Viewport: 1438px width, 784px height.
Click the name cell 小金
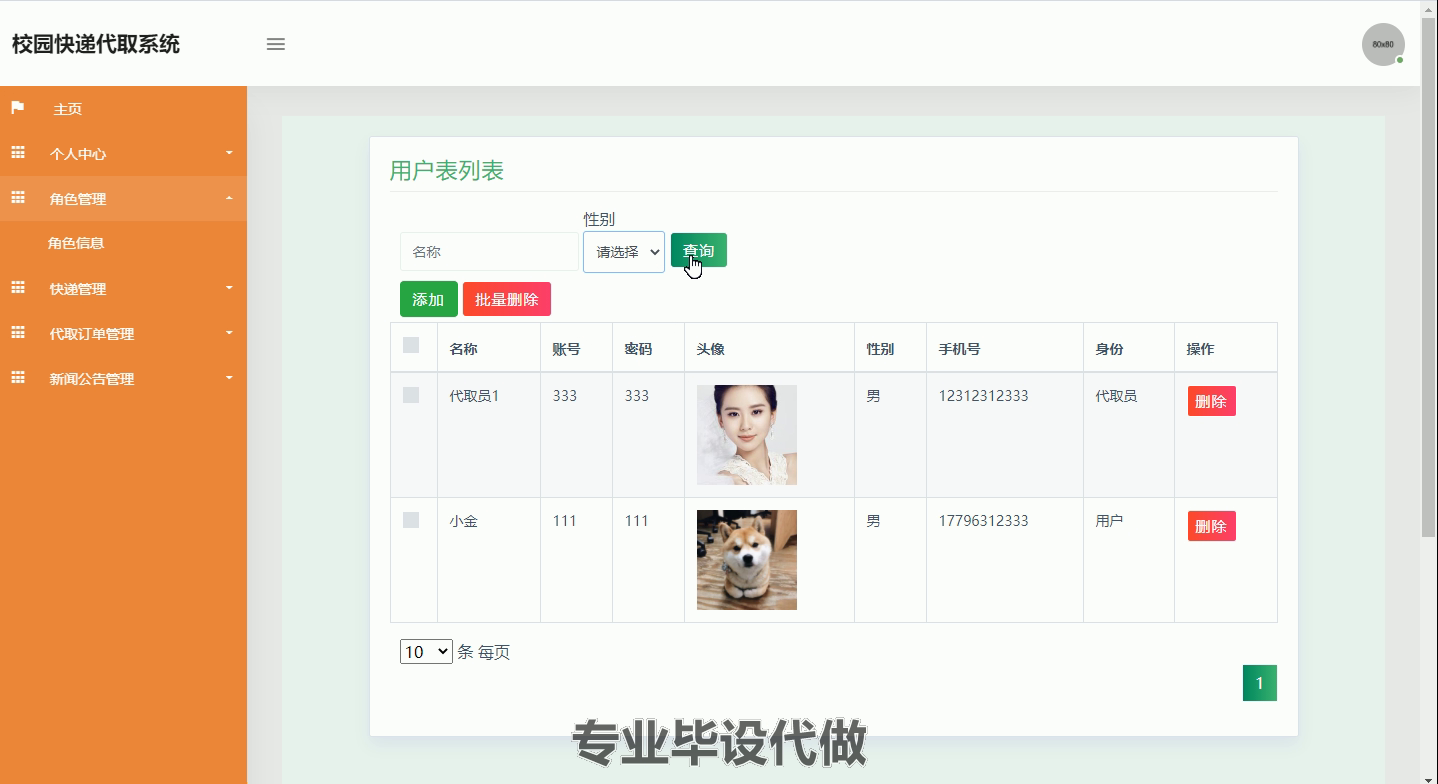coord(463,521)
